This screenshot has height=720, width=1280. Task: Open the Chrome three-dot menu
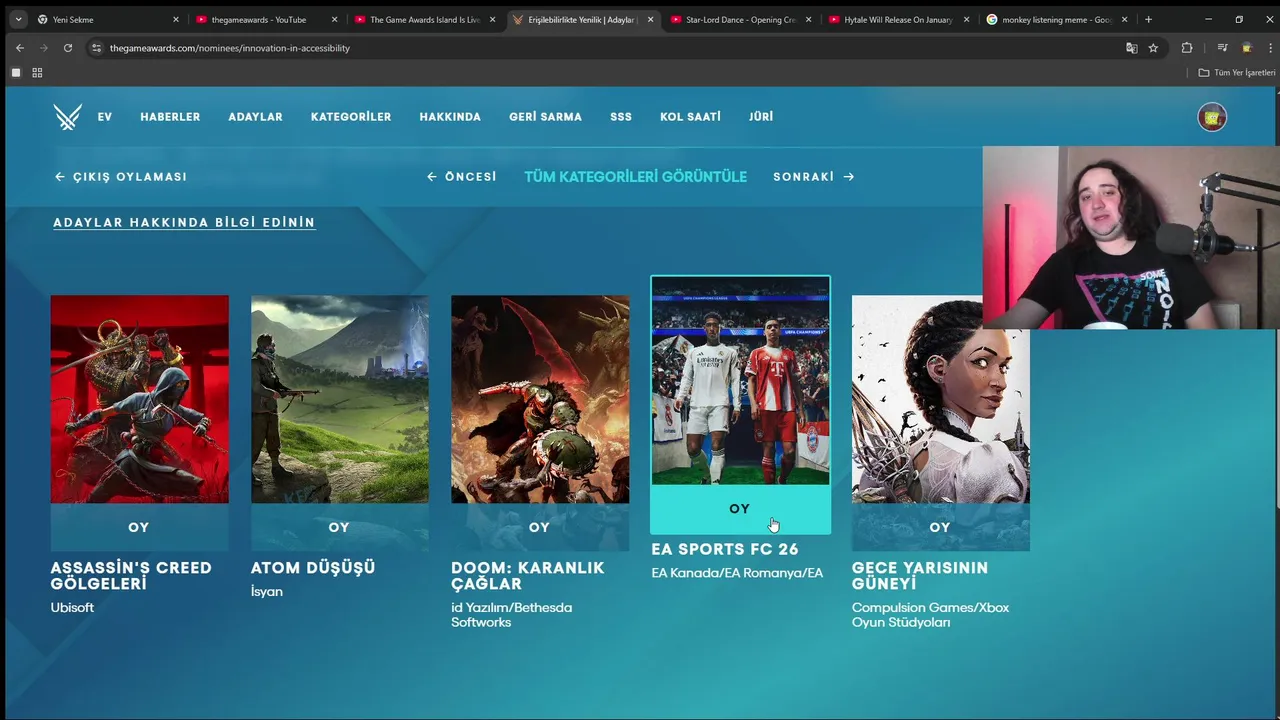pos(1270,48)
